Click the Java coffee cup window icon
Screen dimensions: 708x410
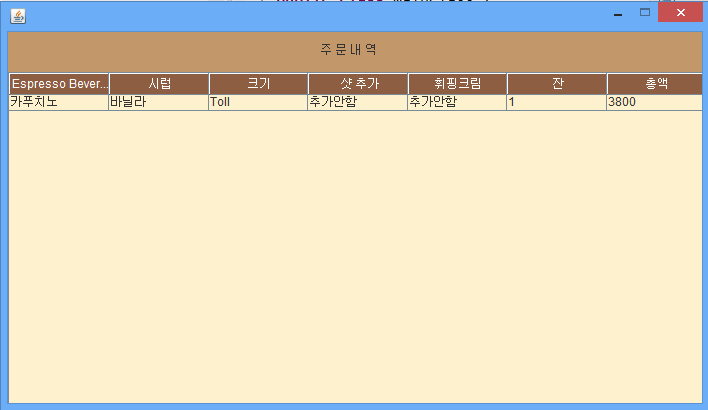[x=18, y=16]
